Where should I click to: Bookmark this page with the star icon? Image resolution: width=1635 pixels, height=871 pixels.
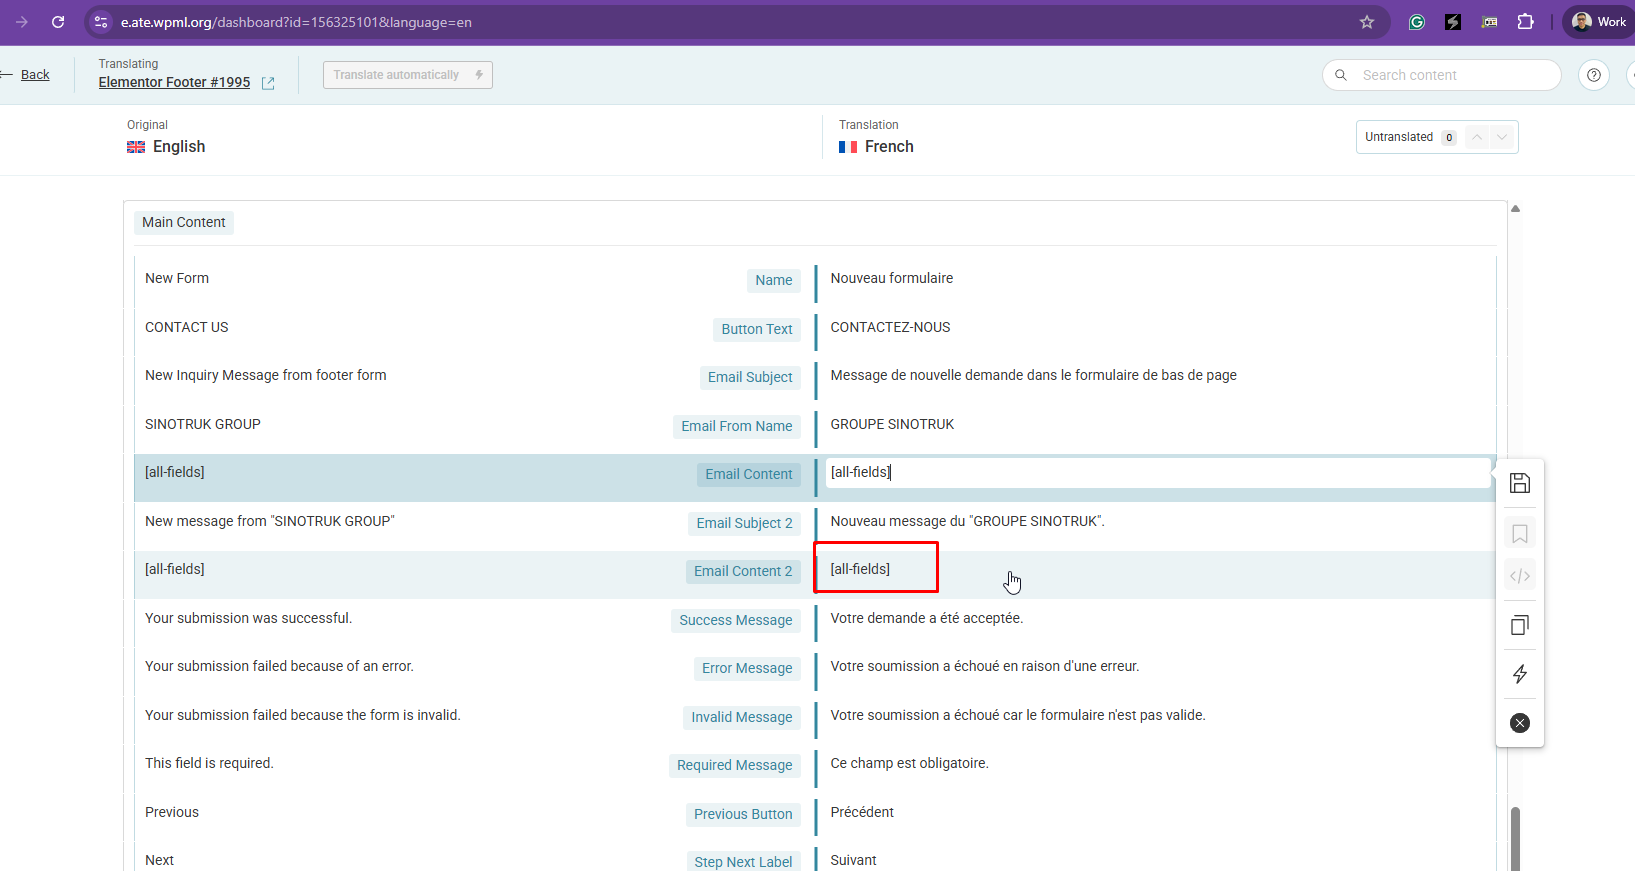1367,22
